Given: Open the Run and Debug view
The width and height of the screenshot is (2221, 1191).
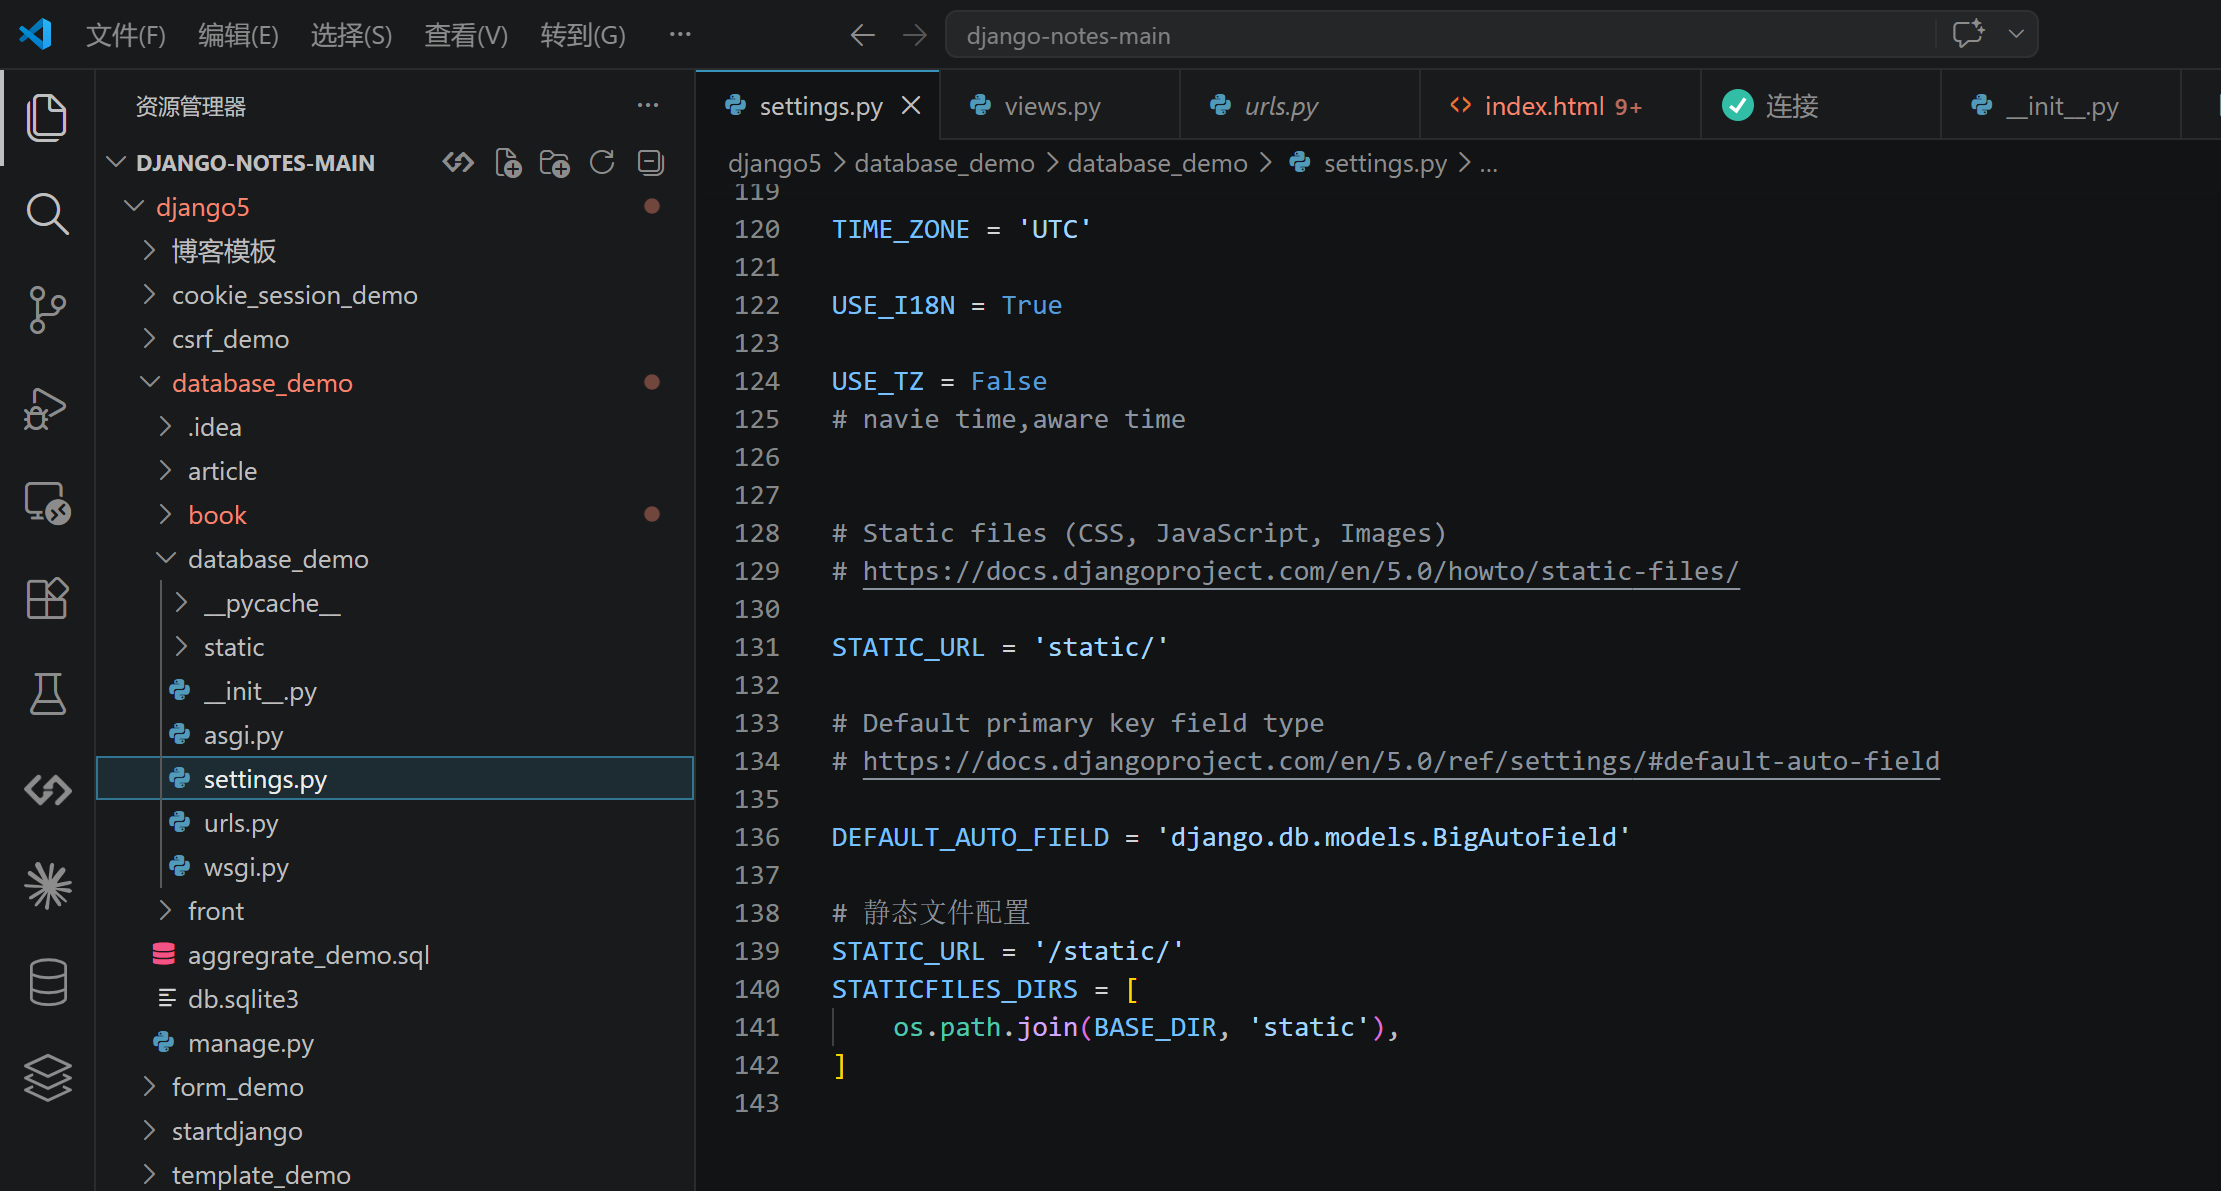Looking at the screenshot, I should coord(46,408).
